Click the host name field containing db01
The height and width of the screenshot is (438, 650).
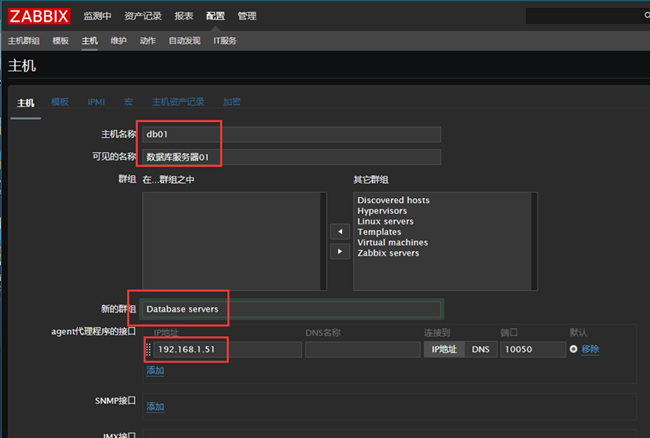click(291, 134)
